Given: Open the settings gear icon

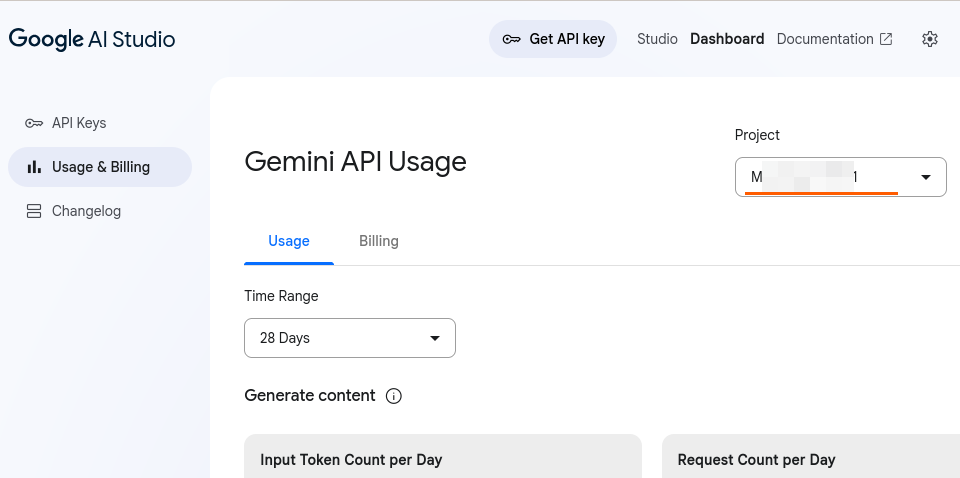Looking at the screenshot, I should (929, 39).
